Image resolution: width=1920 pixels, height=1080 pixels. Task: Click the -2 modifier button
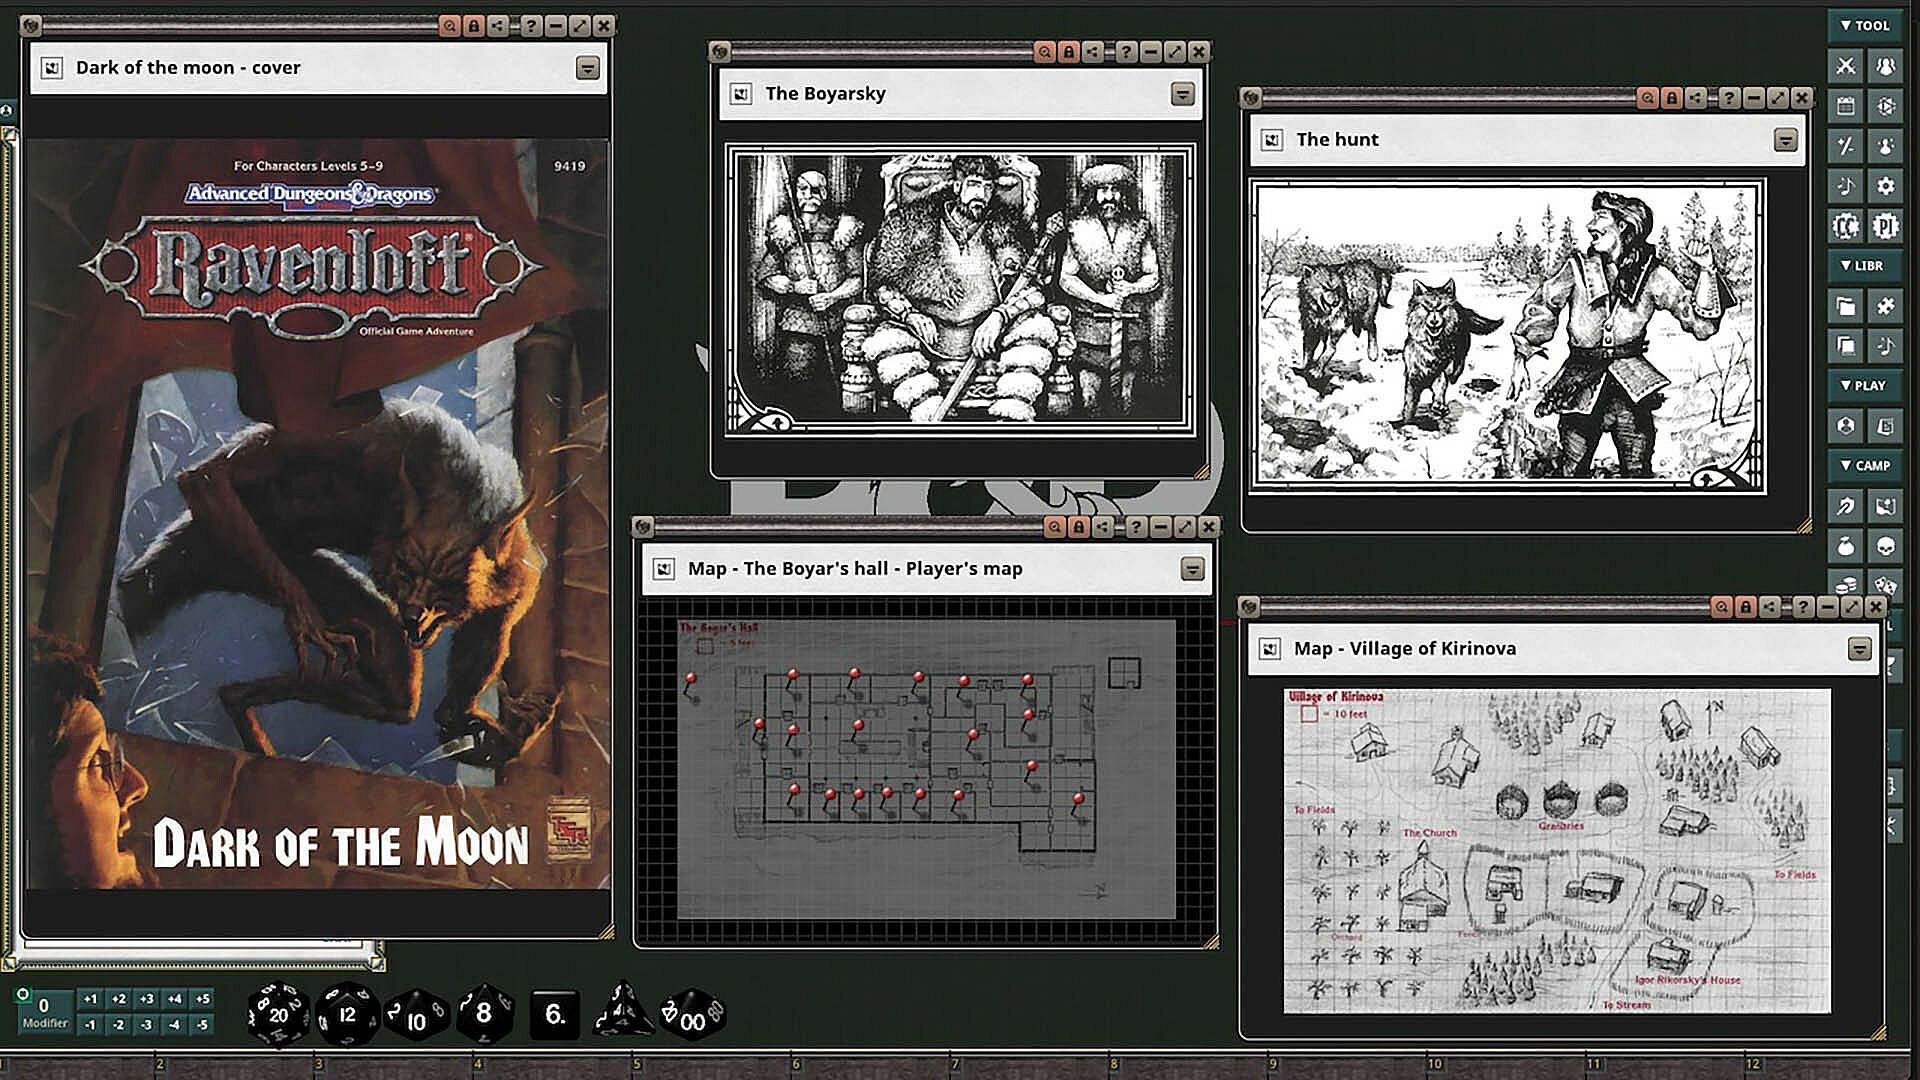119,1025
